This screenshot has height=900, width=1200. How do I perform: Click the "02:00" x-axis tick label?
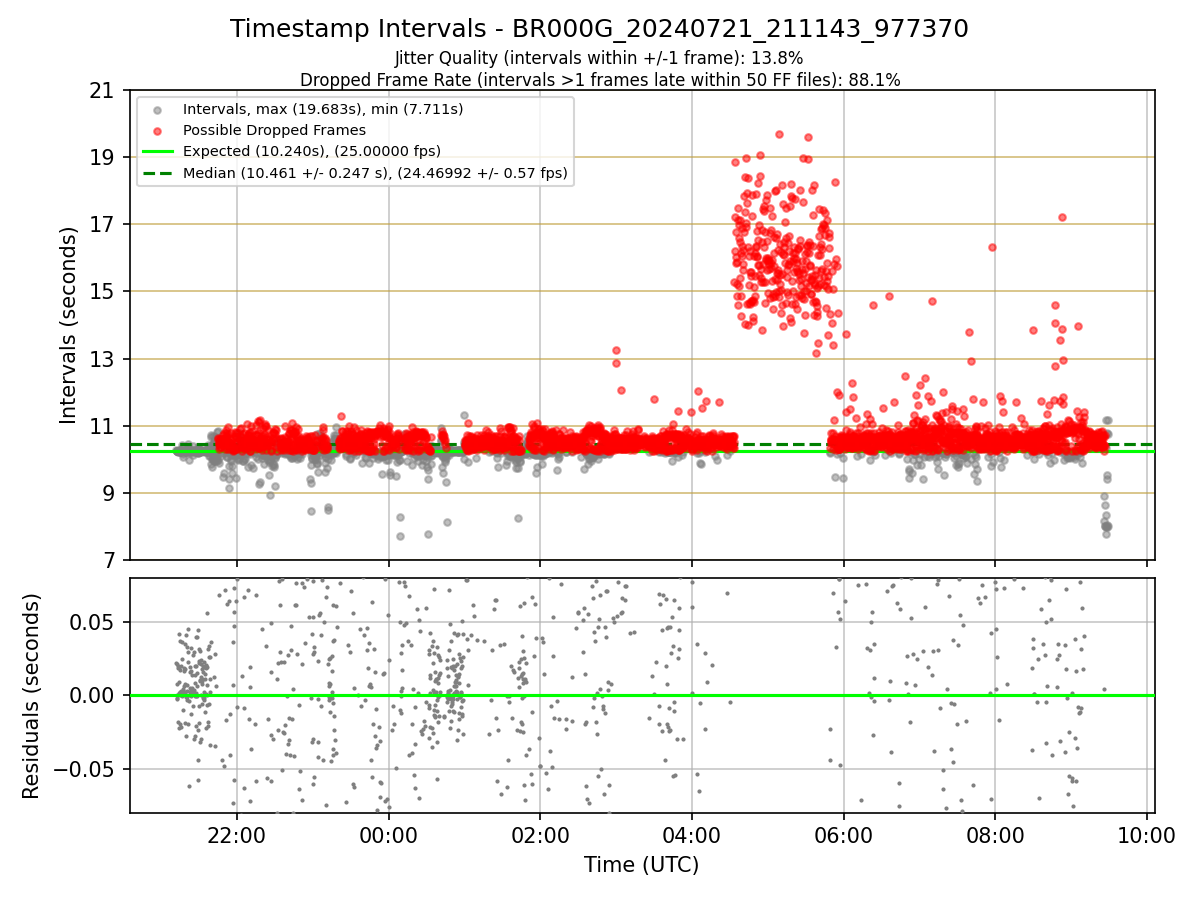click(540, 833)
